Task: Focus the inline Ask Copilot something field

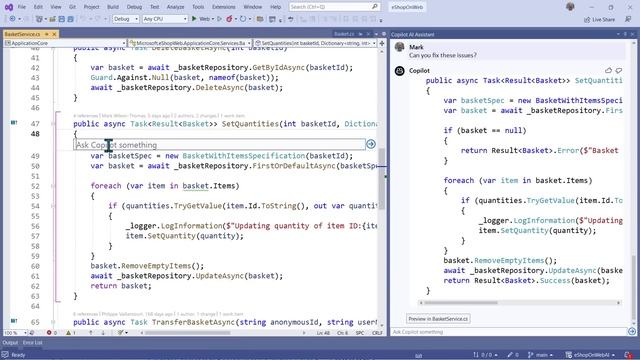Action: [x=220, y=144]
